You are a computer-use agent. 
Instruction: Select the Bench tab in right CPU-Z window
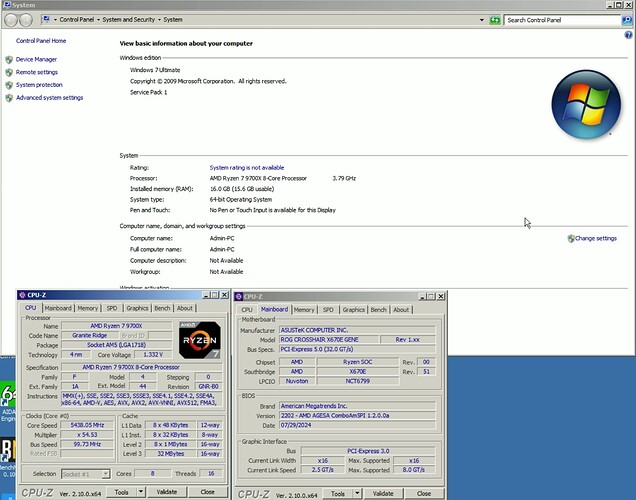tap(378, 309)
